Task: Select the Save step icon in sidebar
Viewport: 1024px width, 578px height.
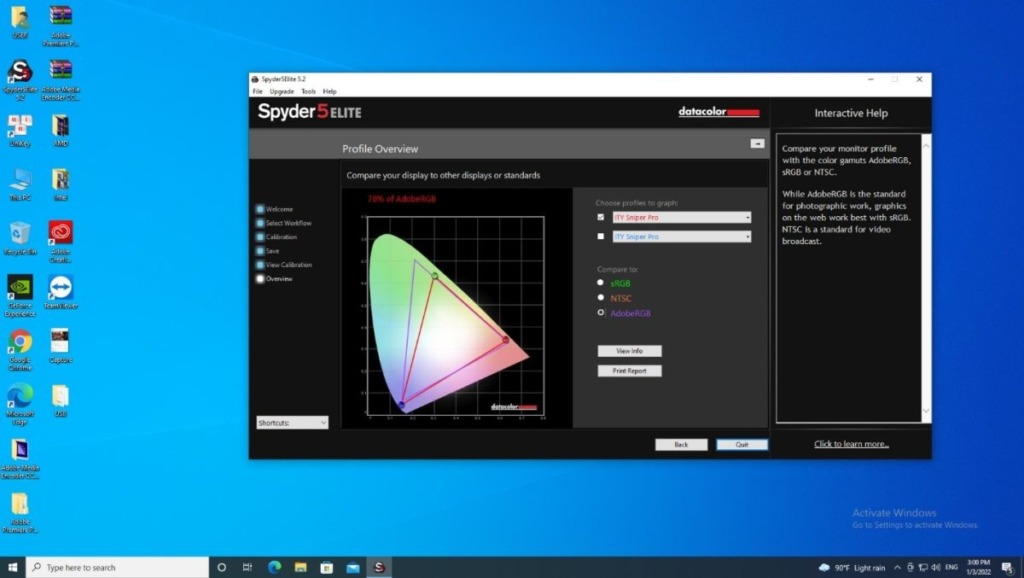Action: tap(260, 250)
